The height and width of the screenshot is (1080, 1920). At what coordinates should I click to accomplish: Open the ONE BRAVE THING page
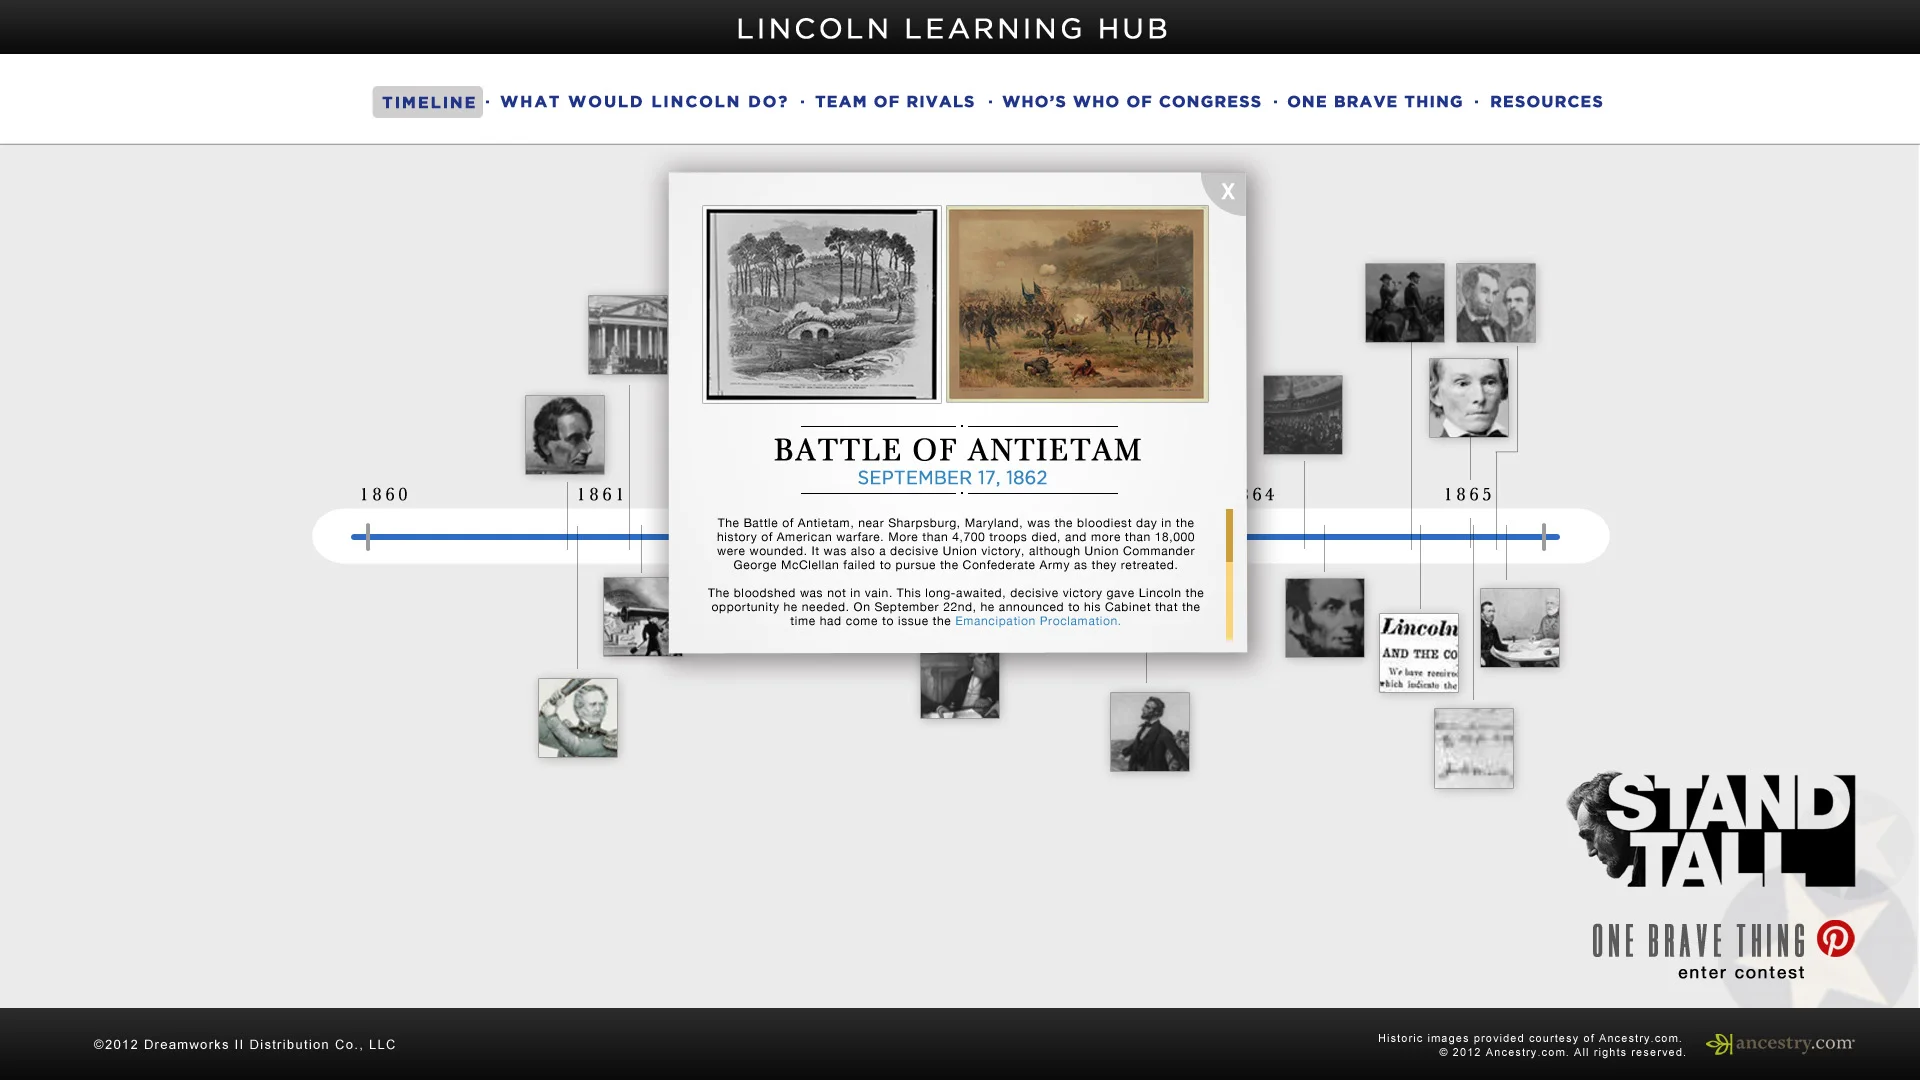coord(1377,101)
